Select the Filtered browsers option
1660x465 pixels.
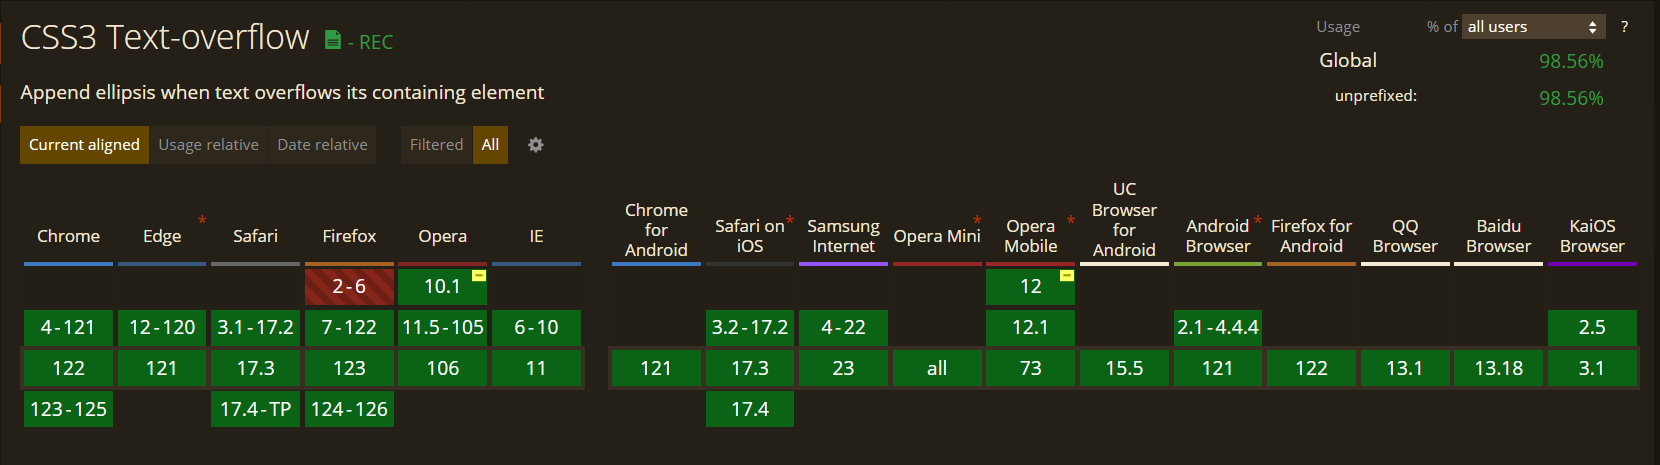(436, 145)
